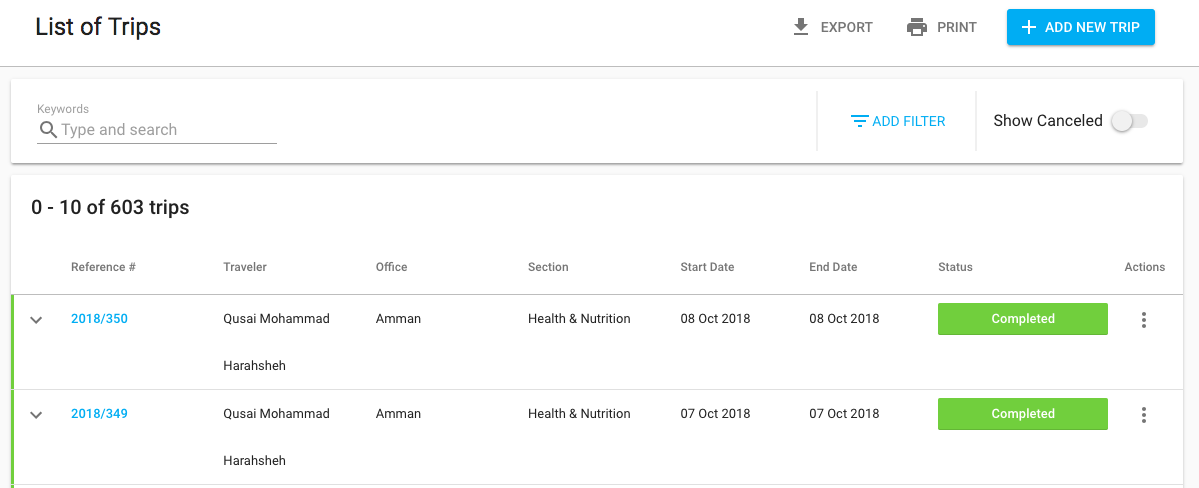The width and height of the screenshot is (1199, 488).
Task: Click the Actions column header
Action: (x=1145, y=267)
